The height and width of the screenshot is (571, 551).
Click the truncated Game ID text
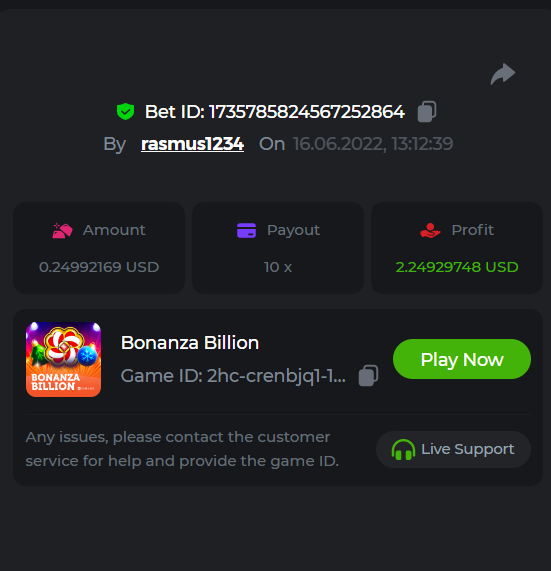tap(233, 376)
